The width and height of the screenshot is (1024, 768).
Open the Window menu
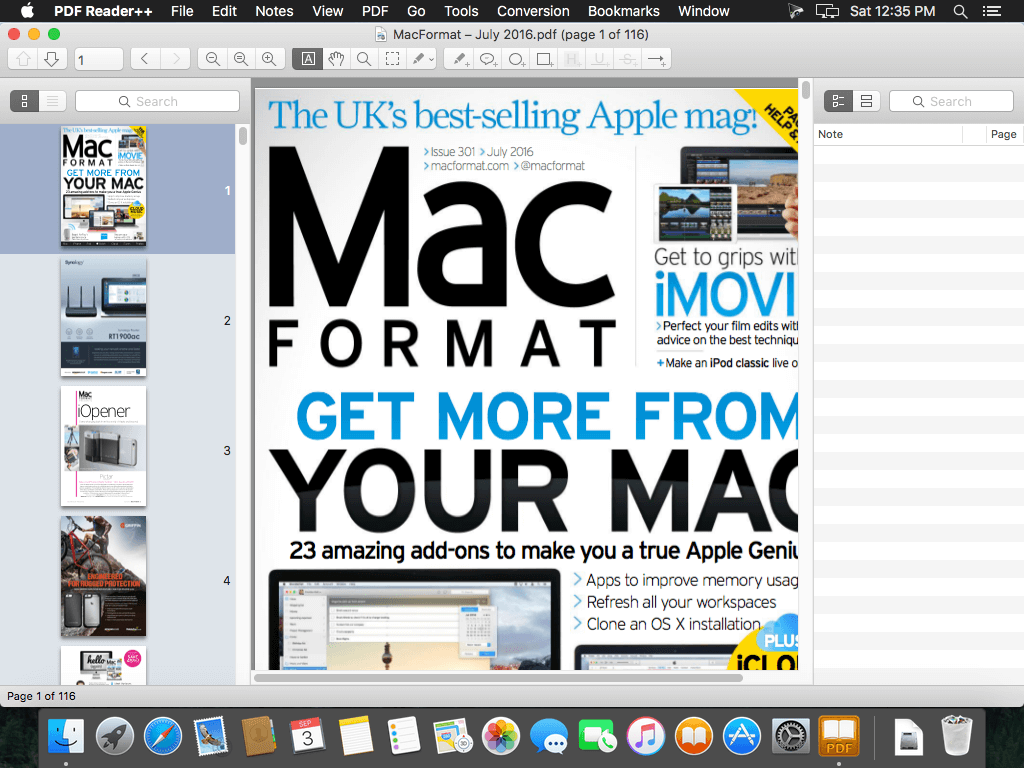tap(703, 11)
